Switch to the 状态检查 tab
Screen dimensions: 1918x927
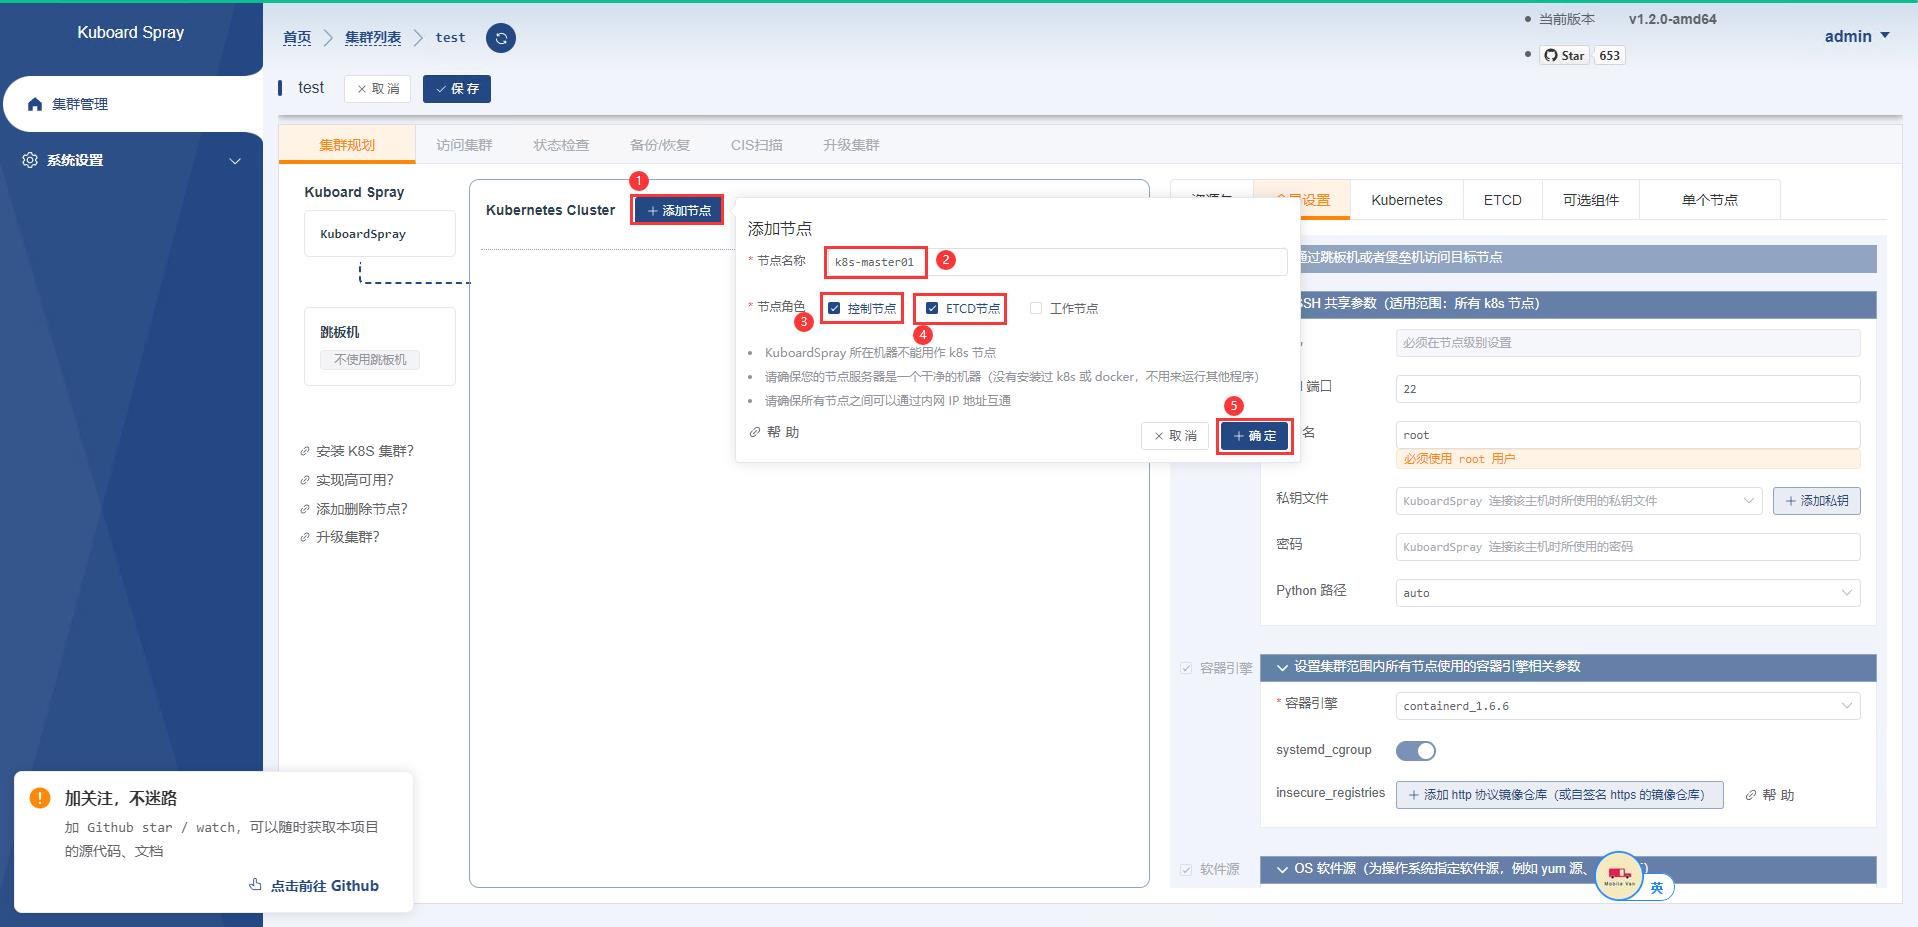click(561, 145)
